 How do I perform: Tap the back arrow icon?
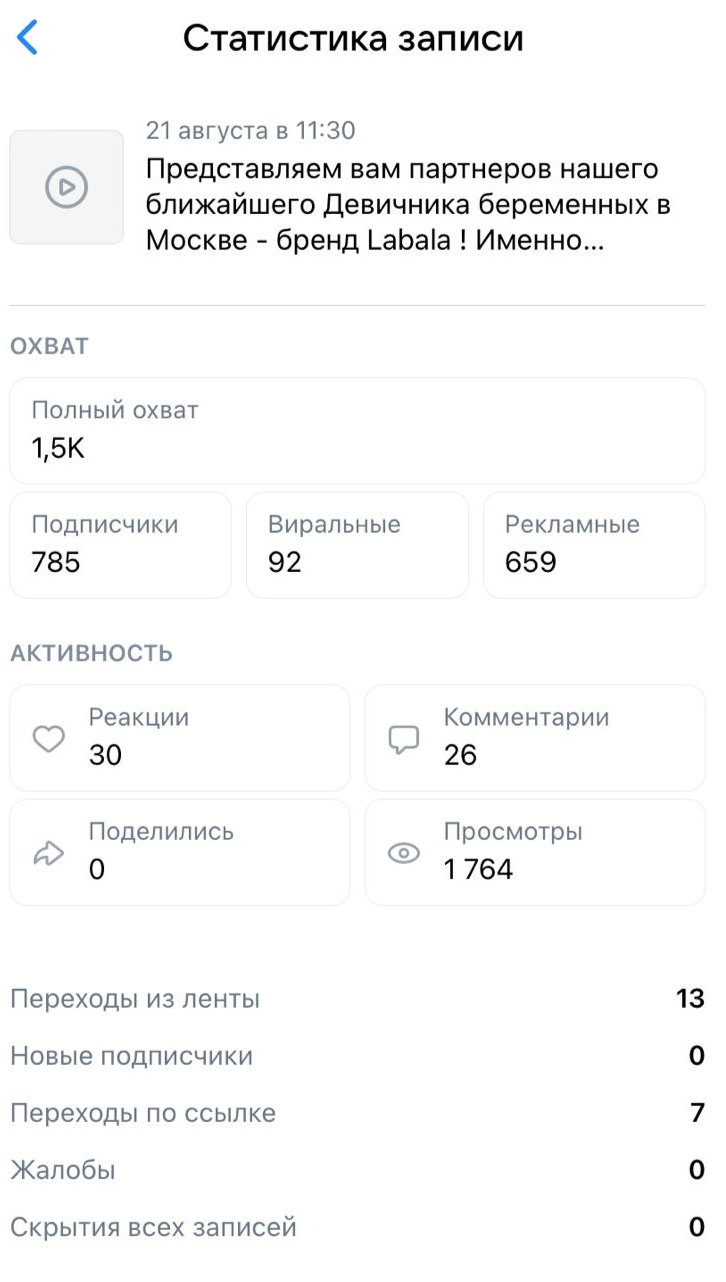[x=28, y=38]
